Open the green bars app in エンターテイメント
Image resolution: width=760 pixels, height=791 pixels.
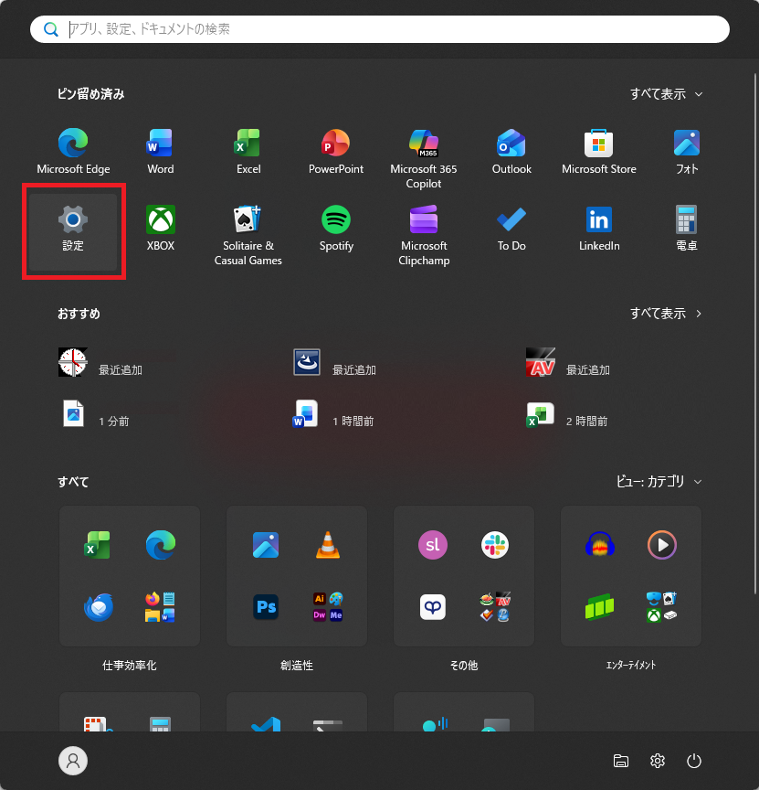[x=600, y=607]
